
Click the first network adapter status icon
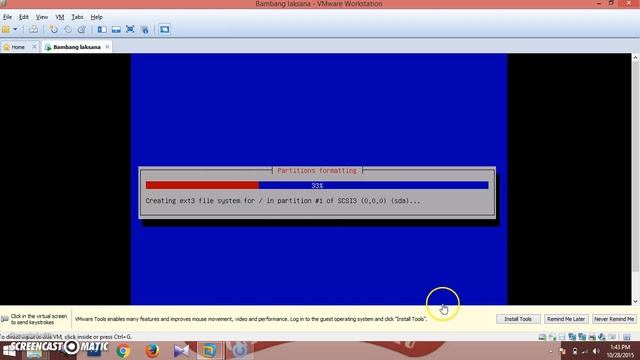[572, 337]
